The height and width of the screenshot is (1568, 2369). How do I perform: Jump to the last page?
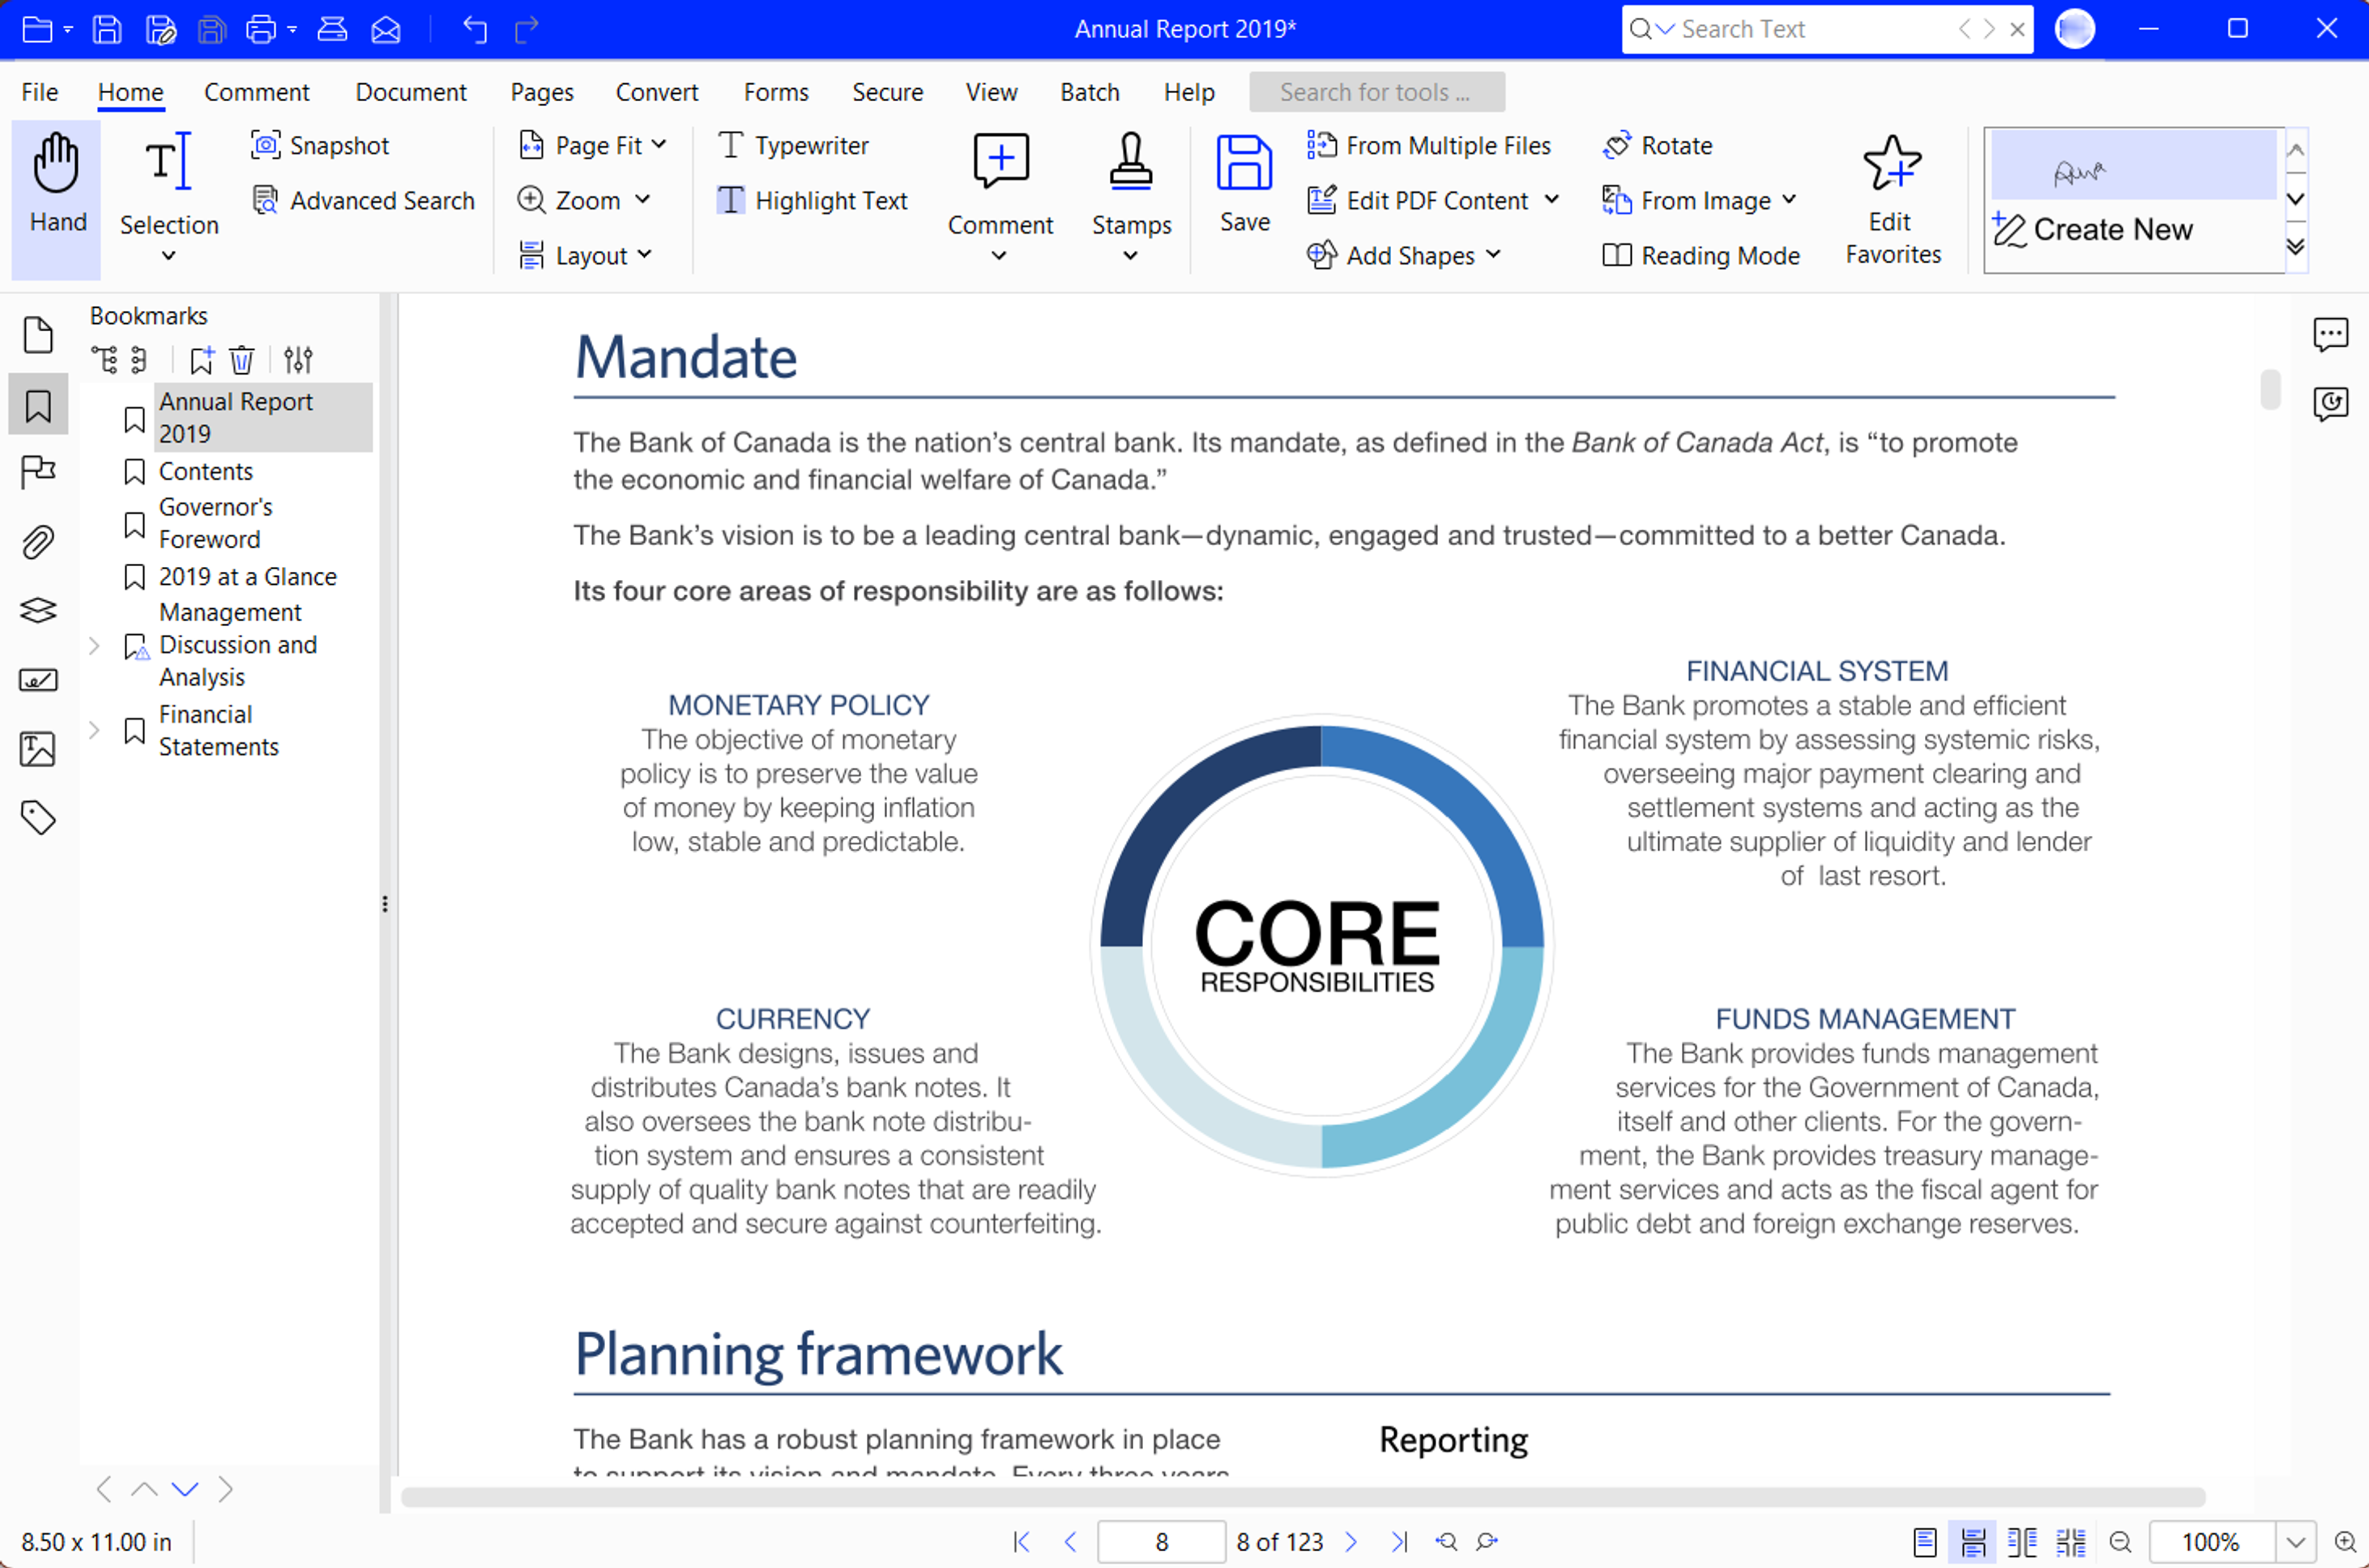click(1399, 1542)
